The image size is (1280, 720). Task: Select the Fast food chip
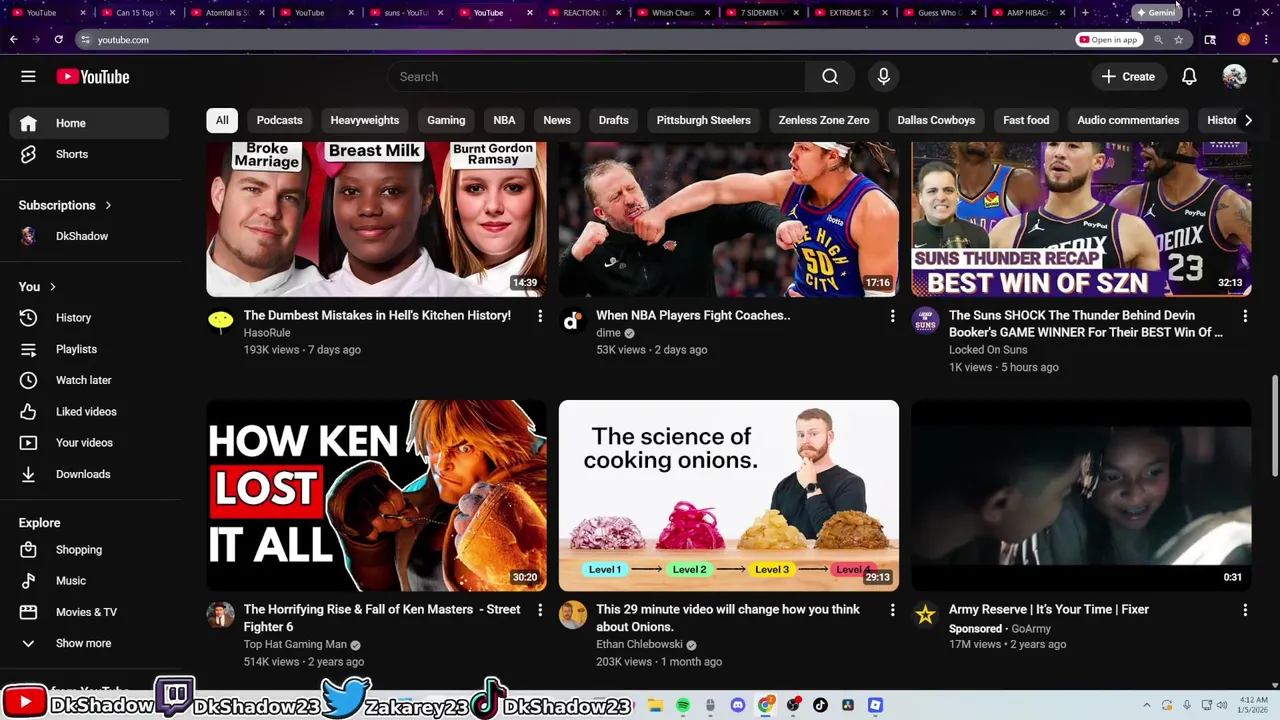pos(1026,120)
